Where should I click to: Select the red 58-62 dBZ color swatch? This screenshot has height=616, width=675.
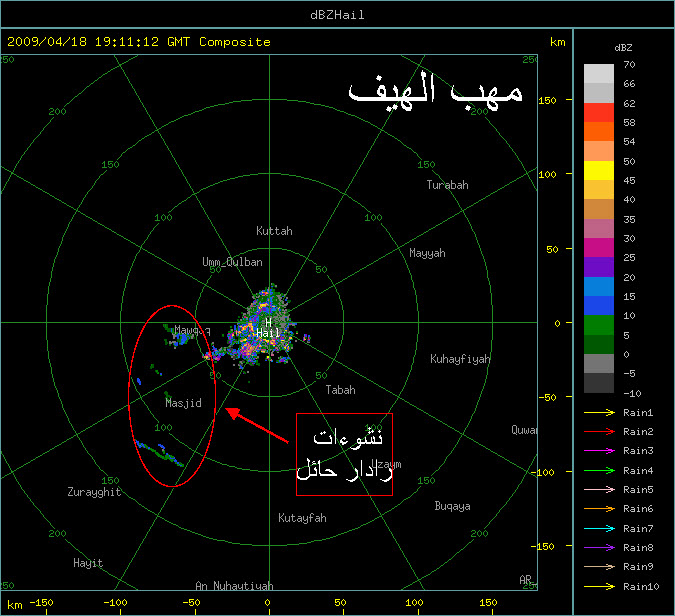click(599, 112)
